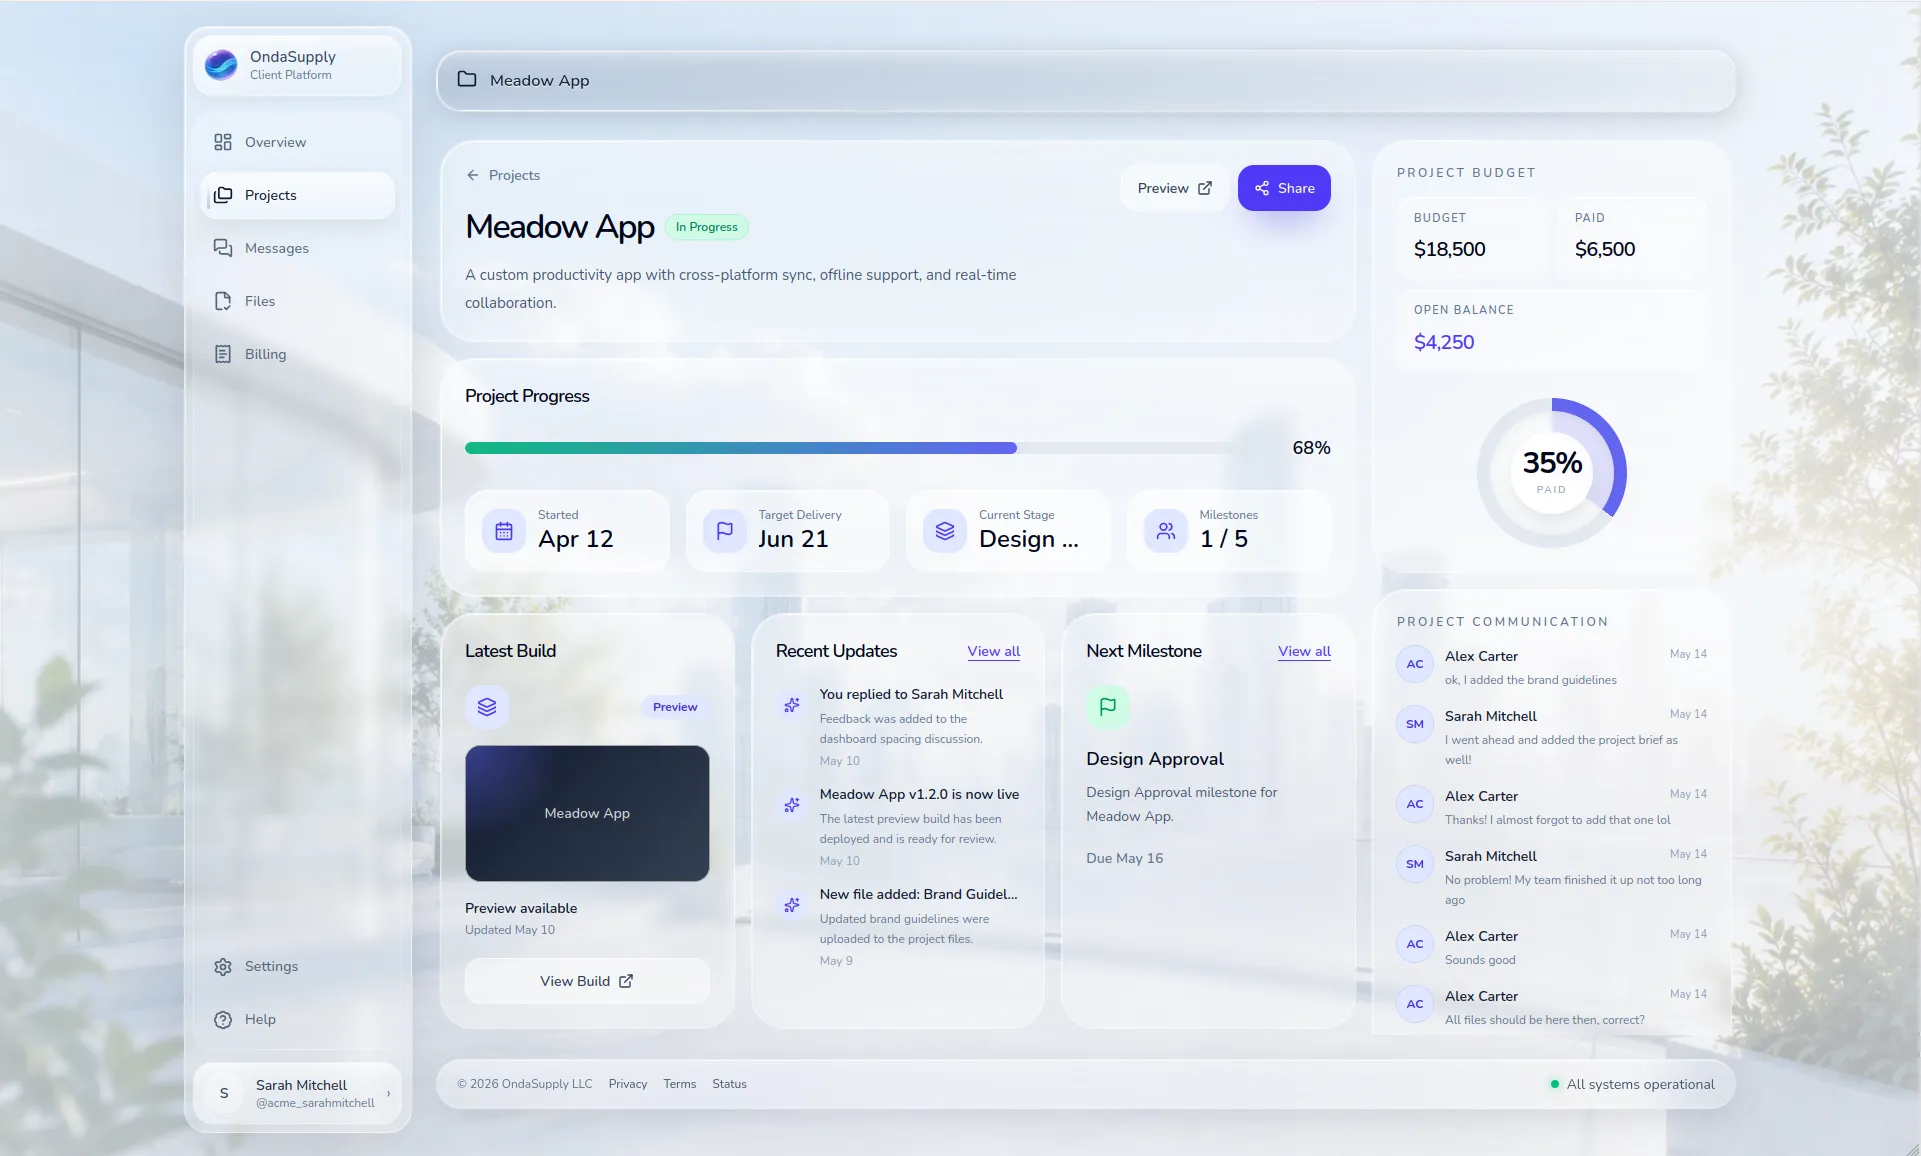Viewport: 1921px width, 1156px height.
Task: Click the back arrow next to Projects
Action: click(x=473, y=175)
